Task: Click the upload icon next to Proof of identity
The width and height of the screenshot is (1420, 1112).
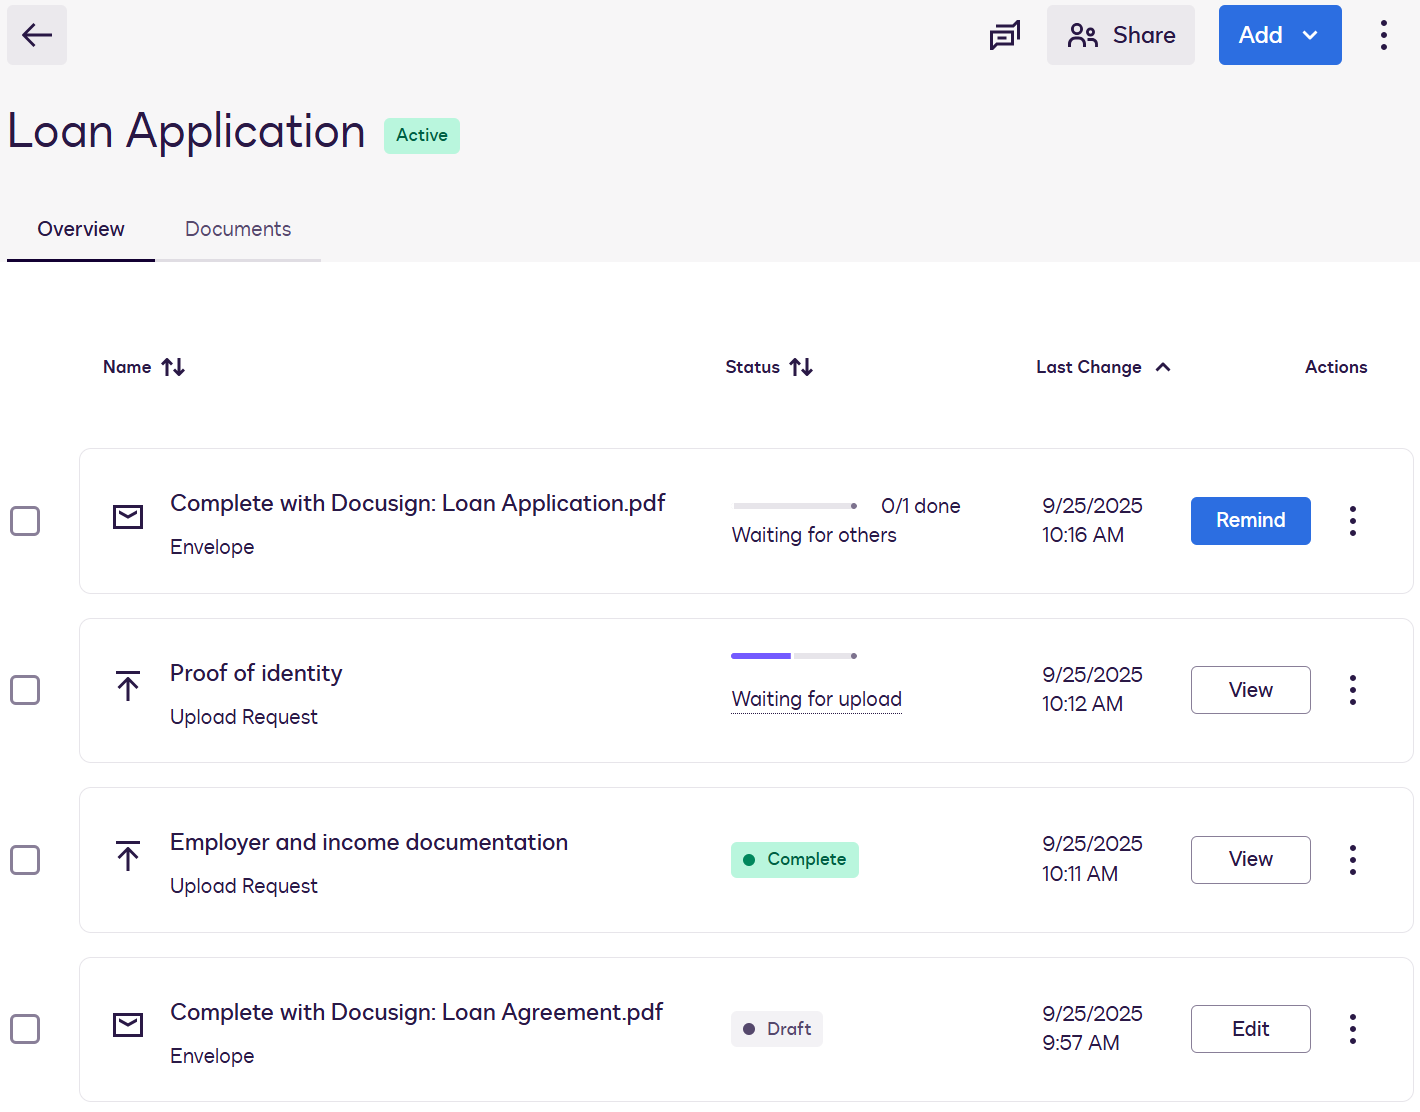Action: (x=127, y=688)
